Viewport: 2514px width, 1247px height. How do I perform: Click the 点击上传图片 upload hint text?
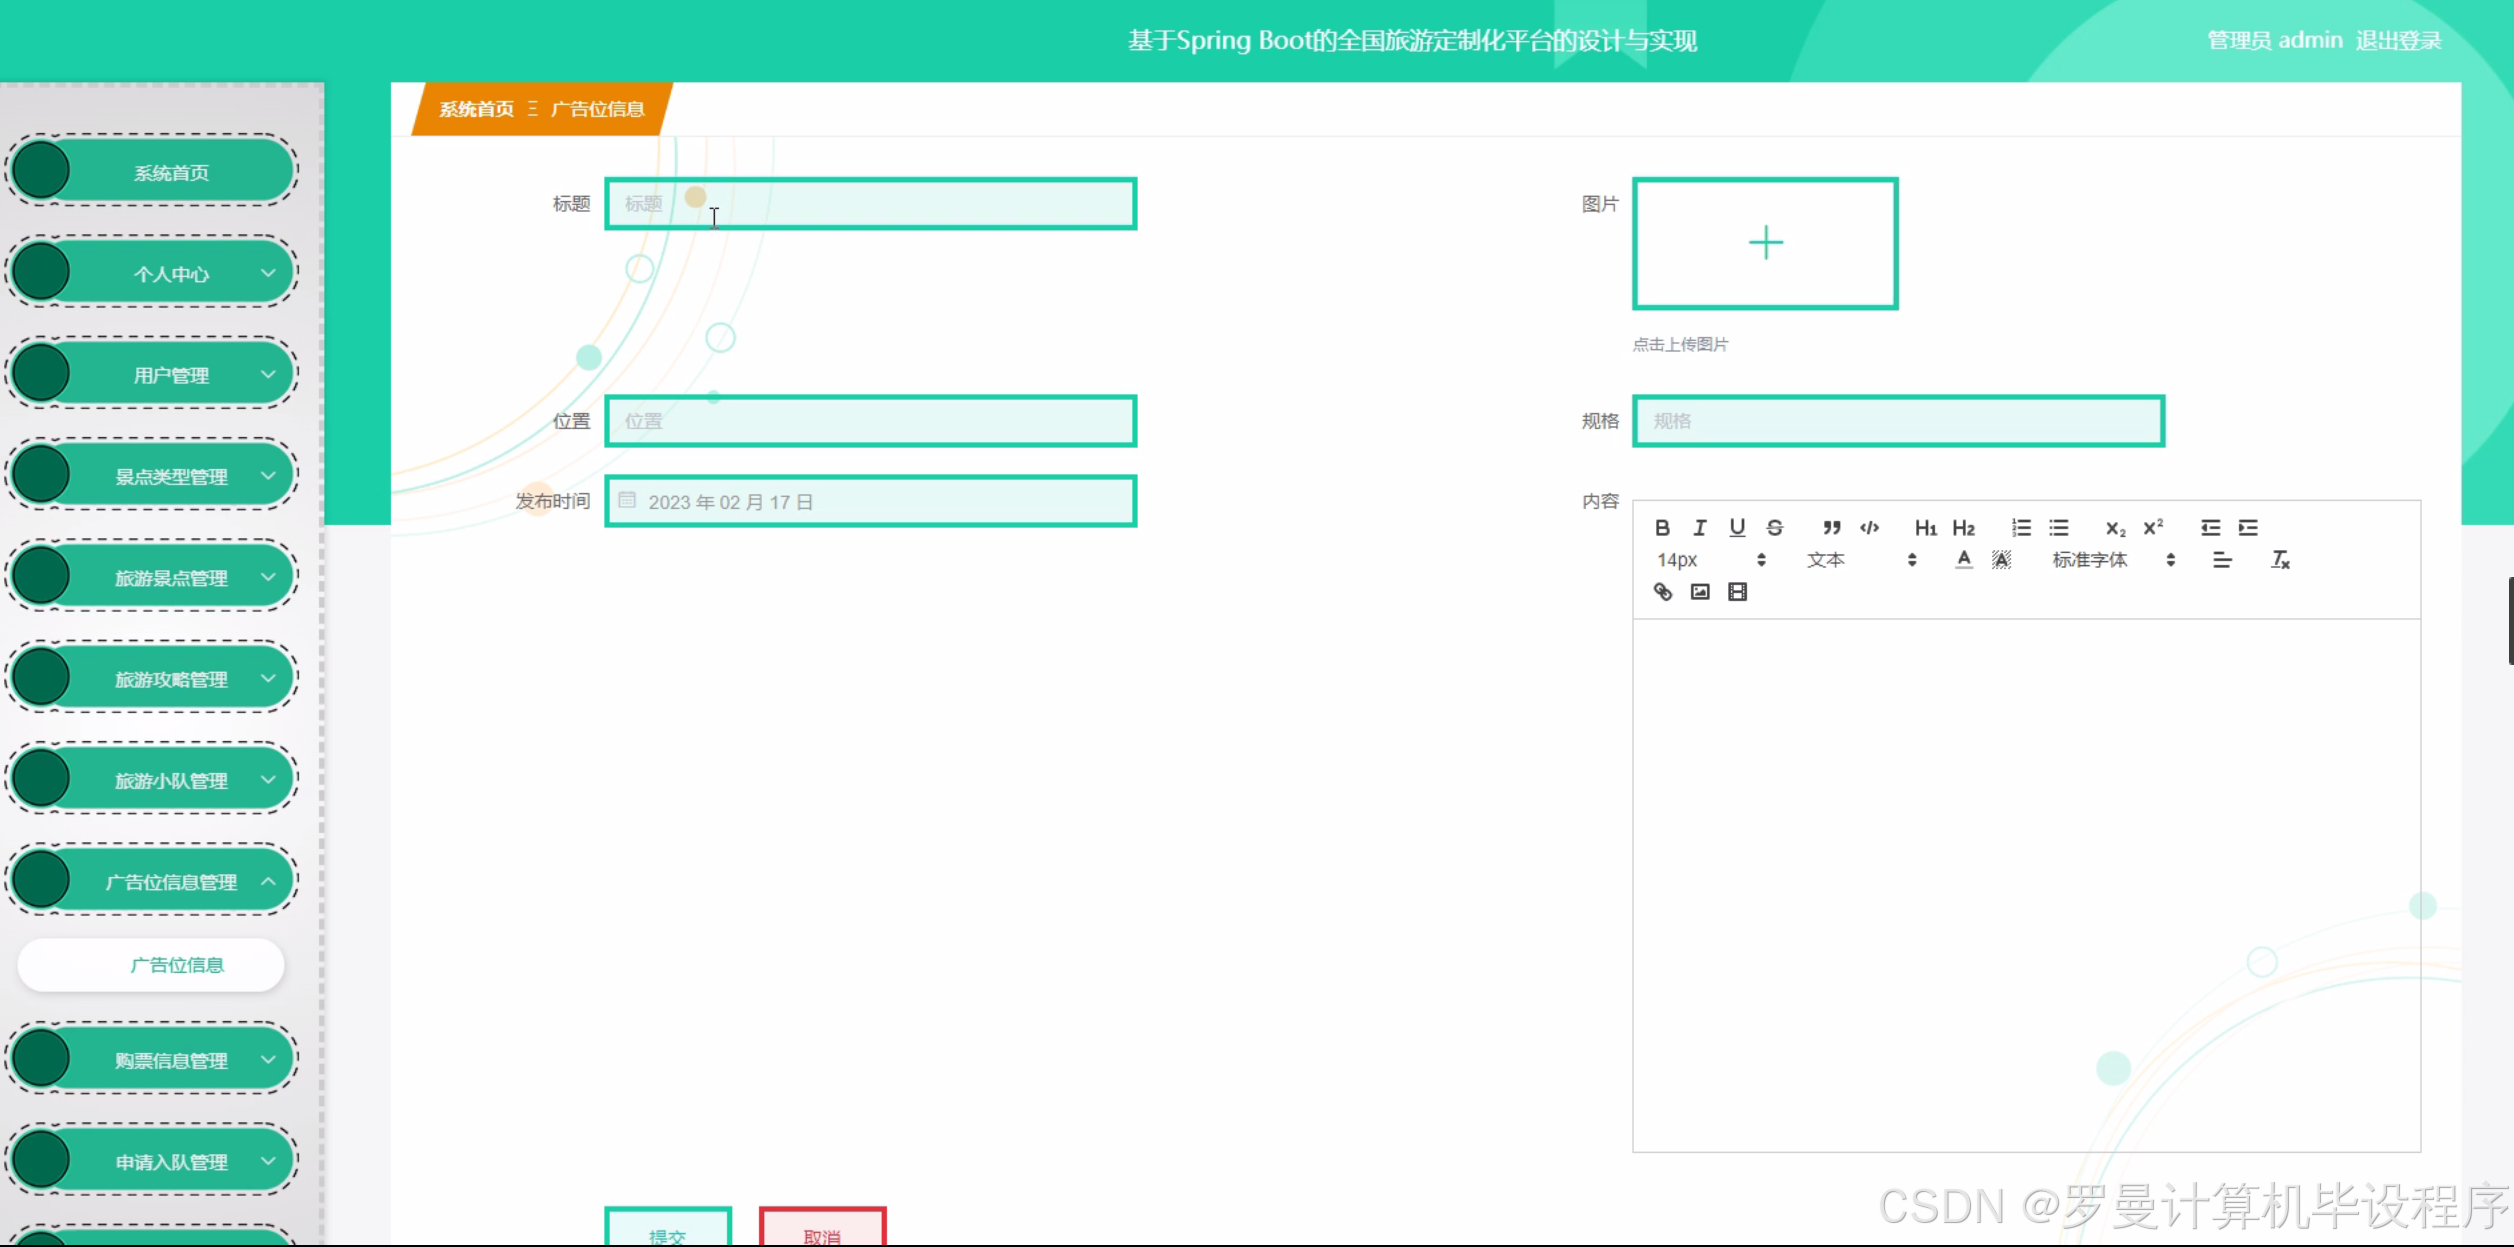1680,344
